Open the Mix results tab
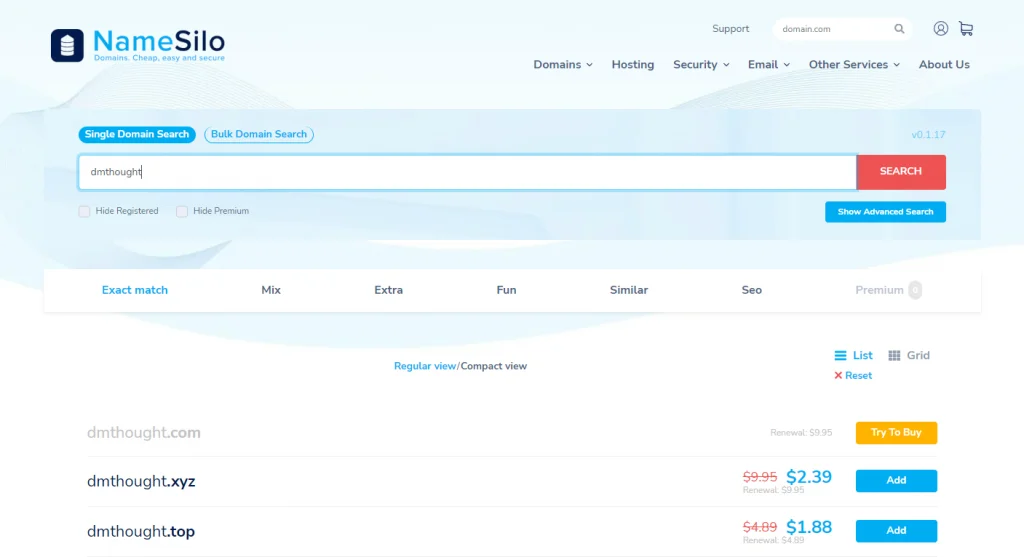This screenshot has width=1024, height=557. 271,290
